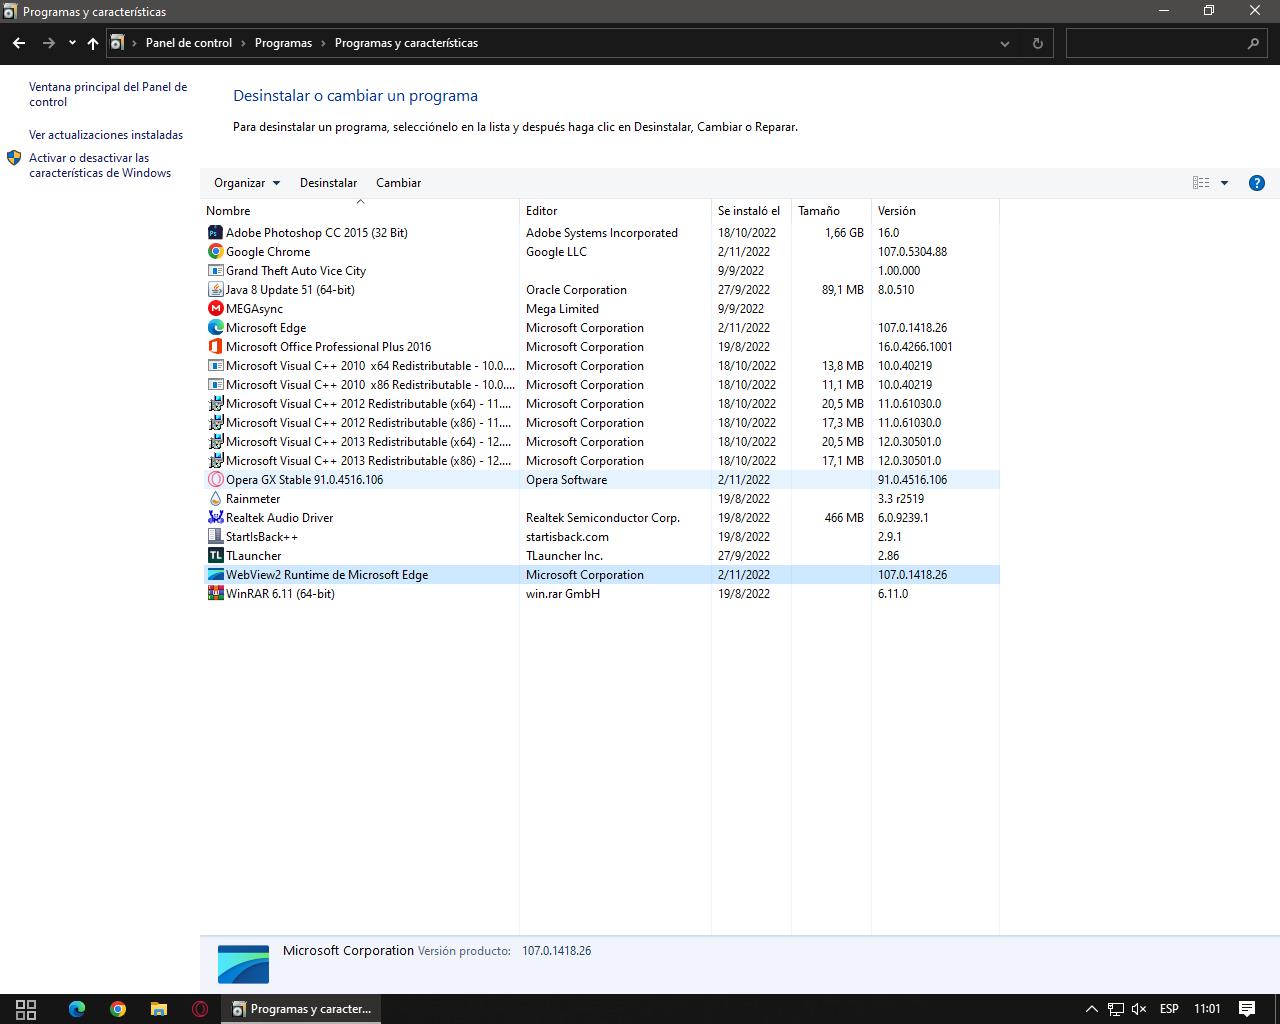The height and width of the screenshot is (1024, 1280).
Task: Click the Desinstalar toolbar button
Action: 328,183
